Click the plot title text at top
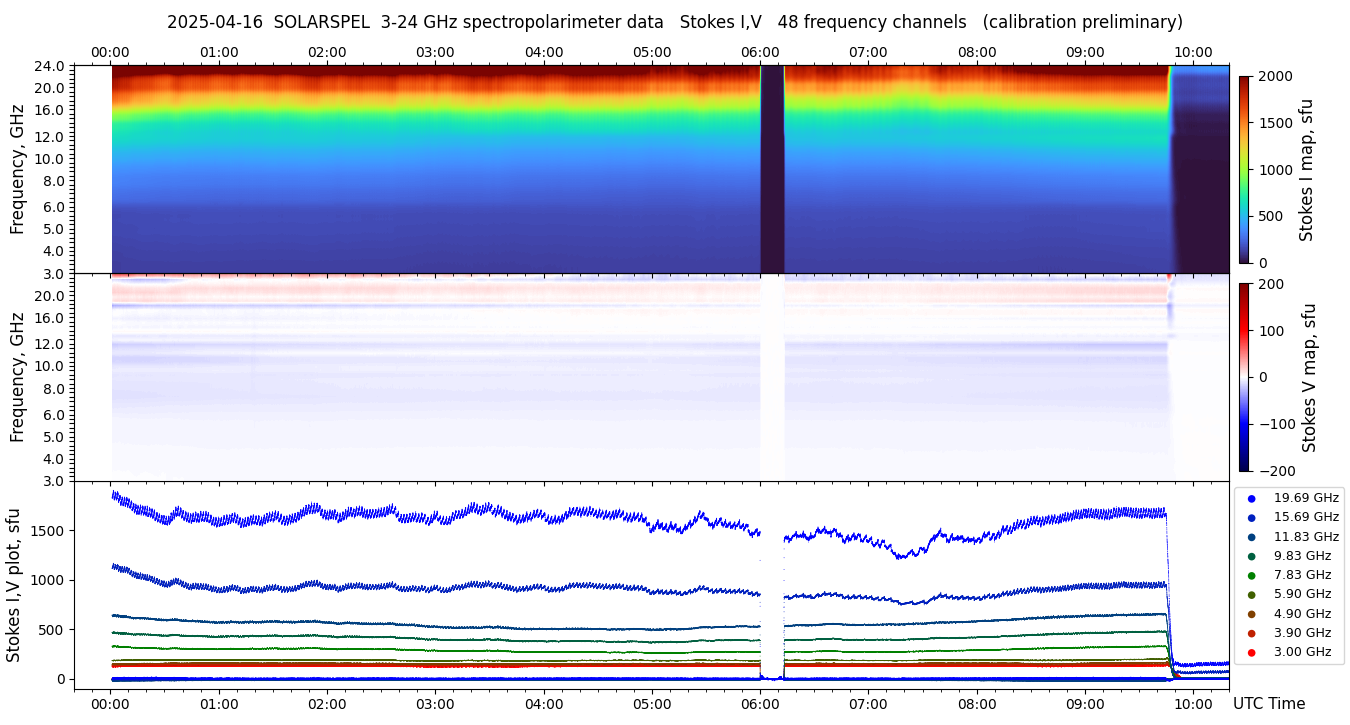Screen dimensions: 1350x725 coord(674,22)
